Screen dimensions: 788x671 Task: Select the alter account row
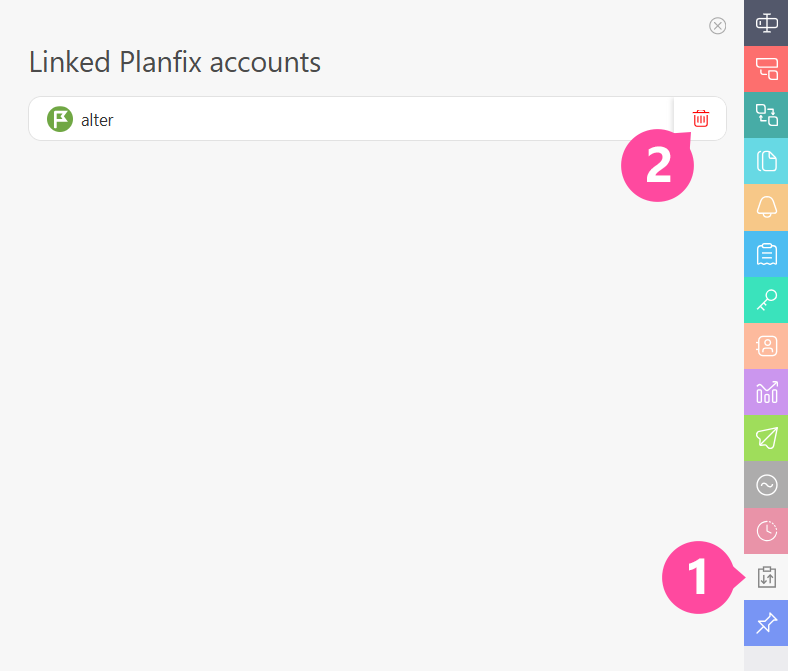[350, 119]
